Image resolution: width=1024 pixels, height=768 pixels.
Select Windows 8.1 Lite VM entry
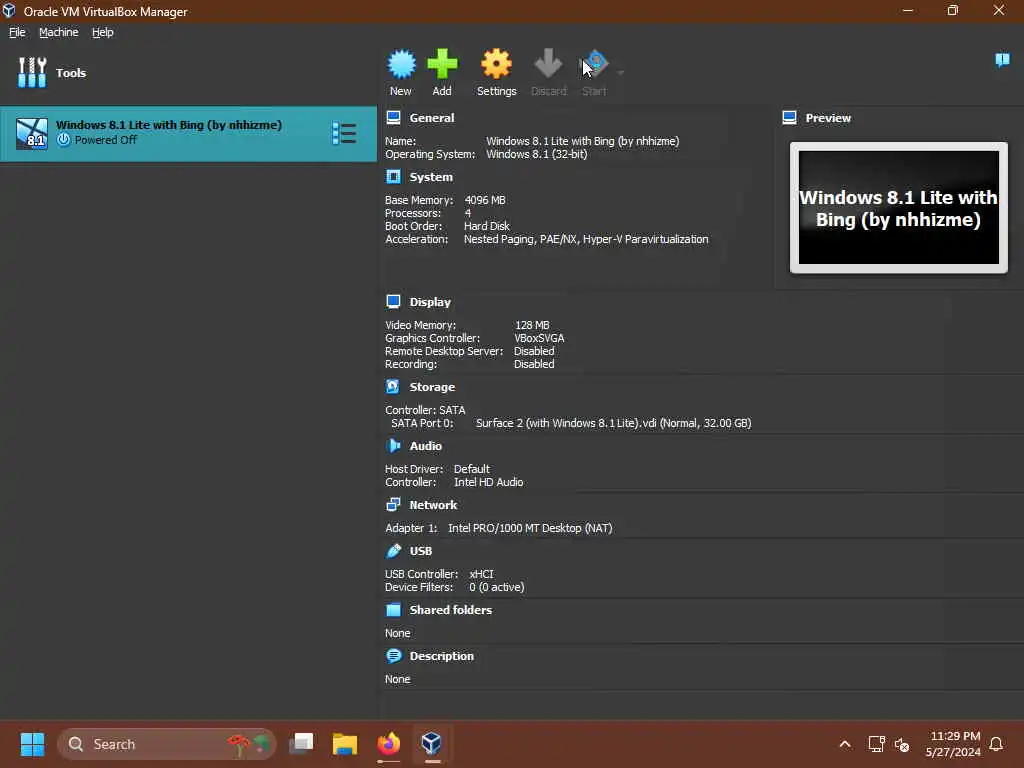click(188, 134)
